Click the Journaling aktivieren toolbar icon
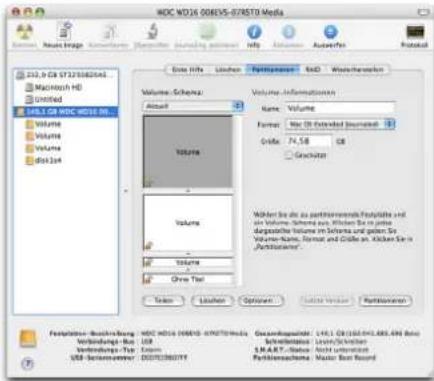 (207, 32)
